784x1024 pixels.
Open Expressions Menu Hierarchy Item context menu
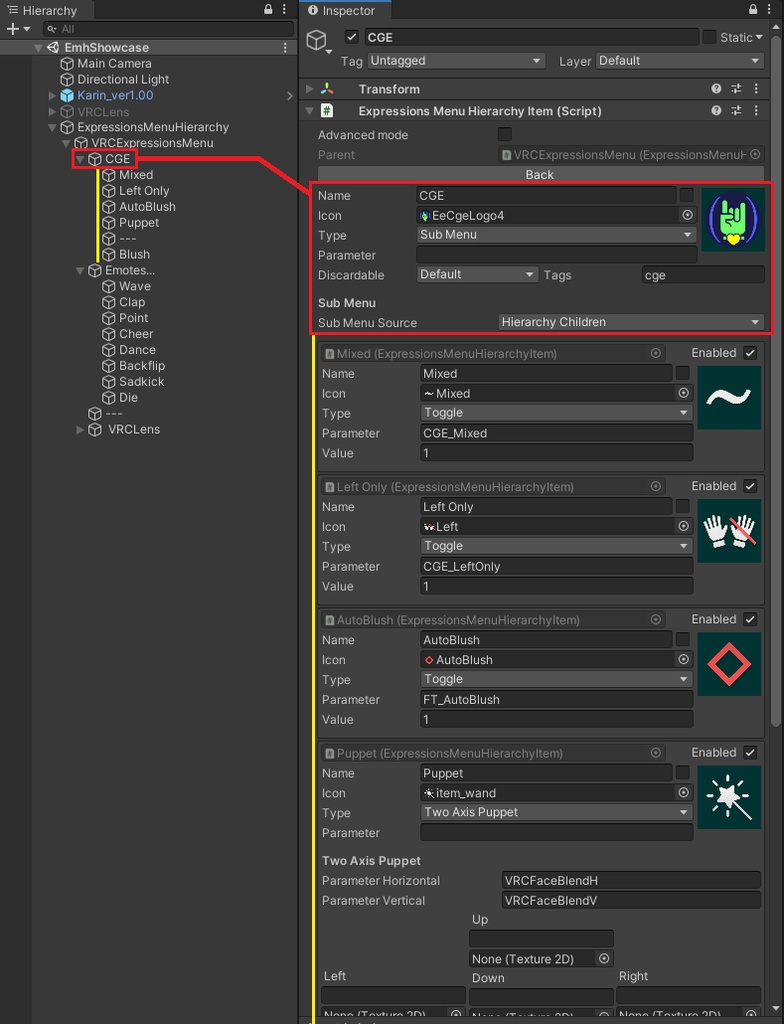(x=757, y=111)
